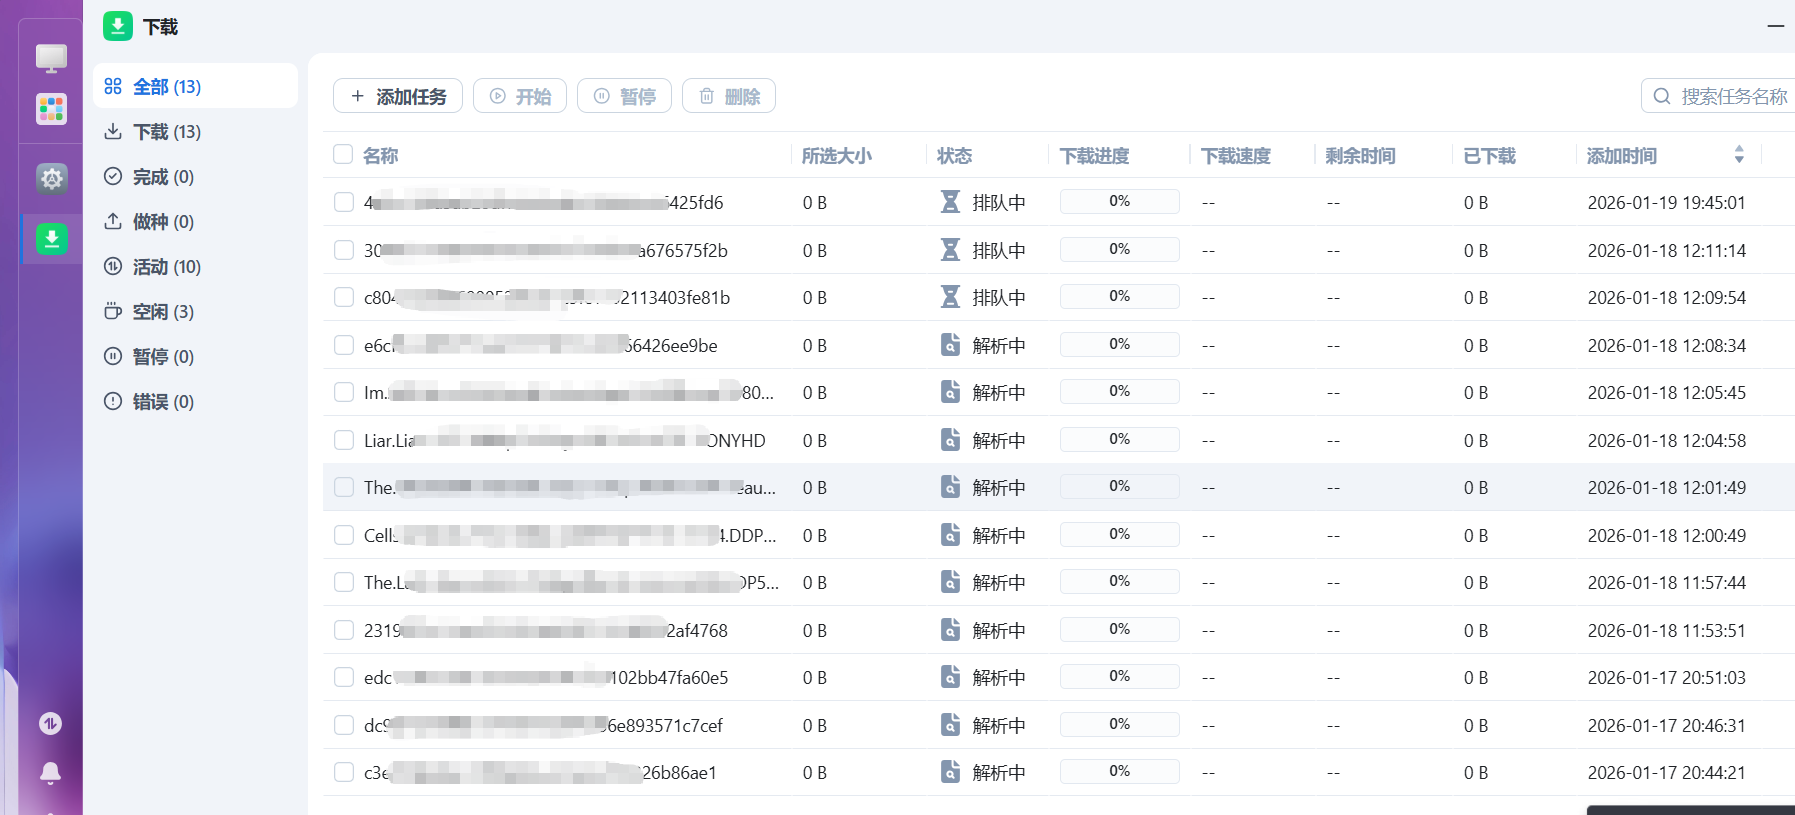Select timestamp 2026-01-18 12:05:45

(1667, 392)
